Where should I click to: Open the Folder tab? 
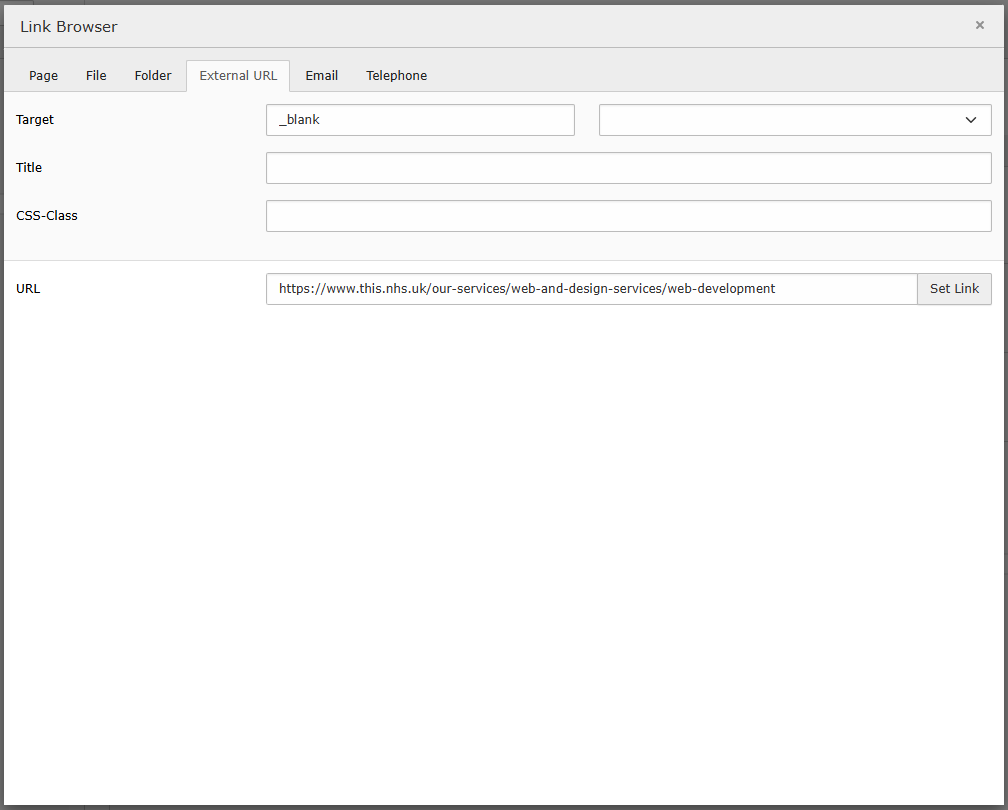coord(153,76)
